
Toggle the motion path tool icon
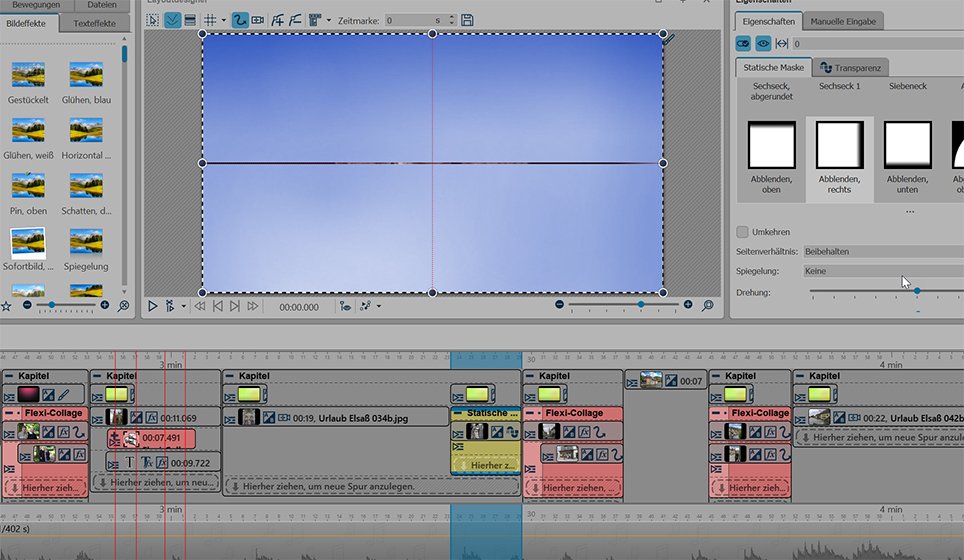240,20
